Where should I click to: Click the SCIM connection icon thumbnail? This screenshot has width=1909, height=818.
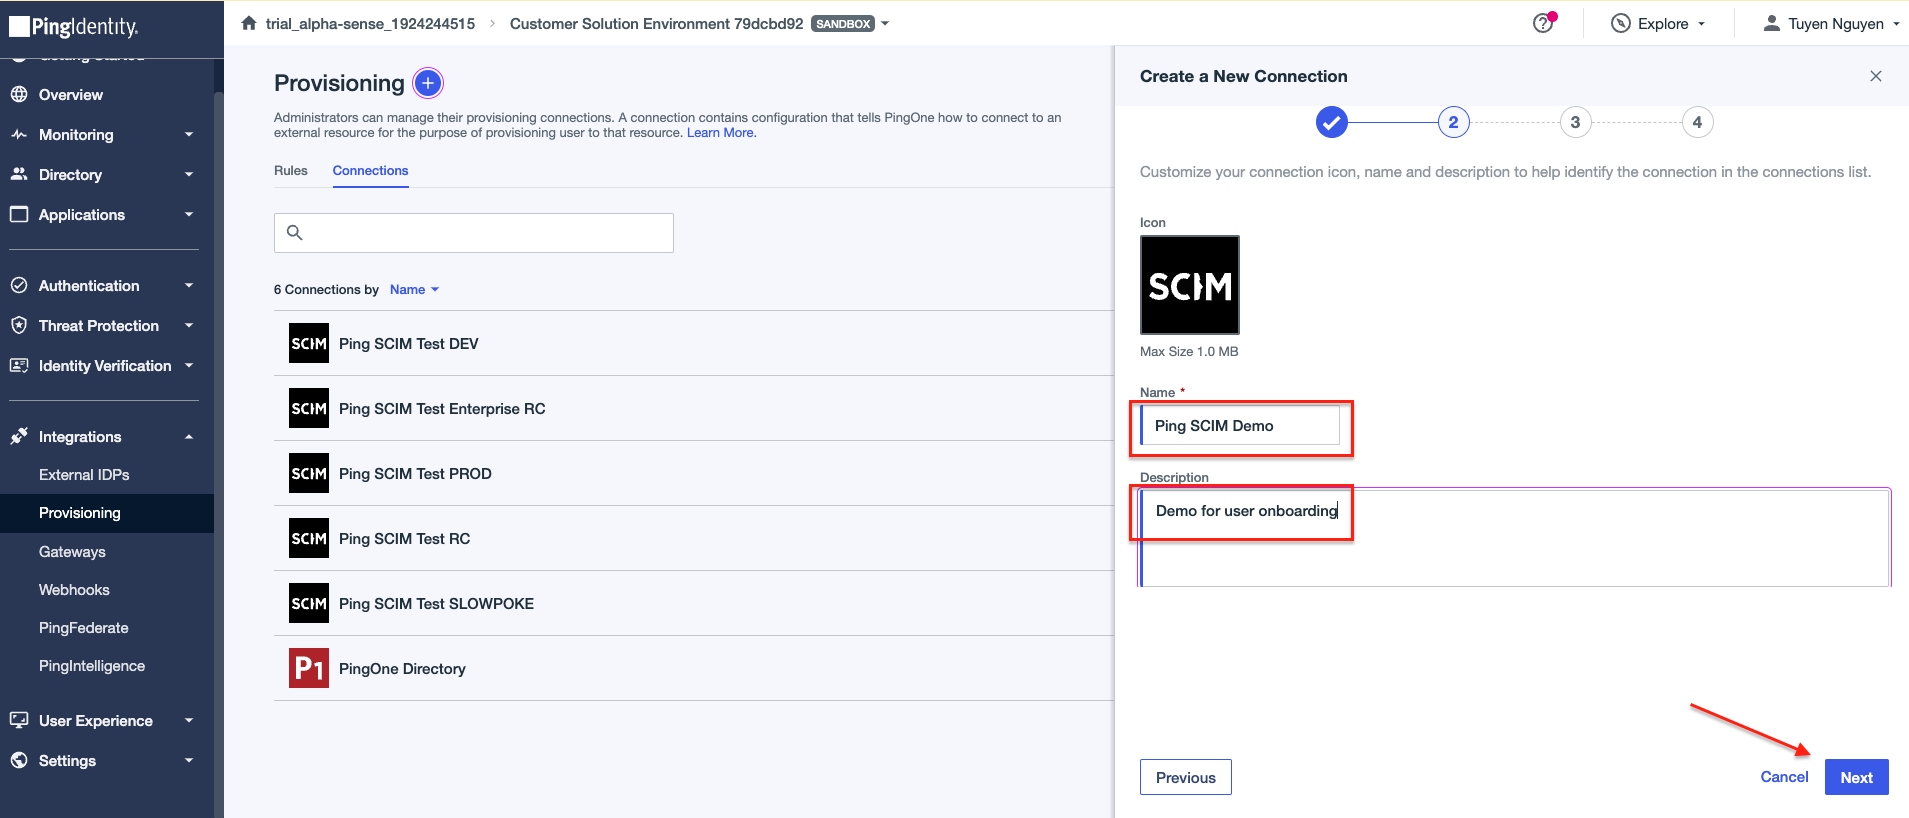pos(1190,285)
